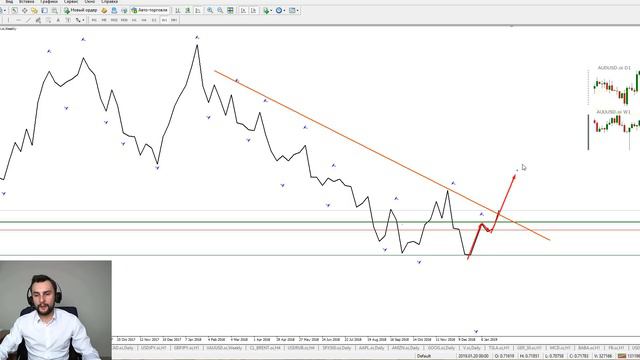Image resolution: width=640 pixels, height=360 pixels.
Task: Open the Вставка menu
Action: [x=27, y=2]
